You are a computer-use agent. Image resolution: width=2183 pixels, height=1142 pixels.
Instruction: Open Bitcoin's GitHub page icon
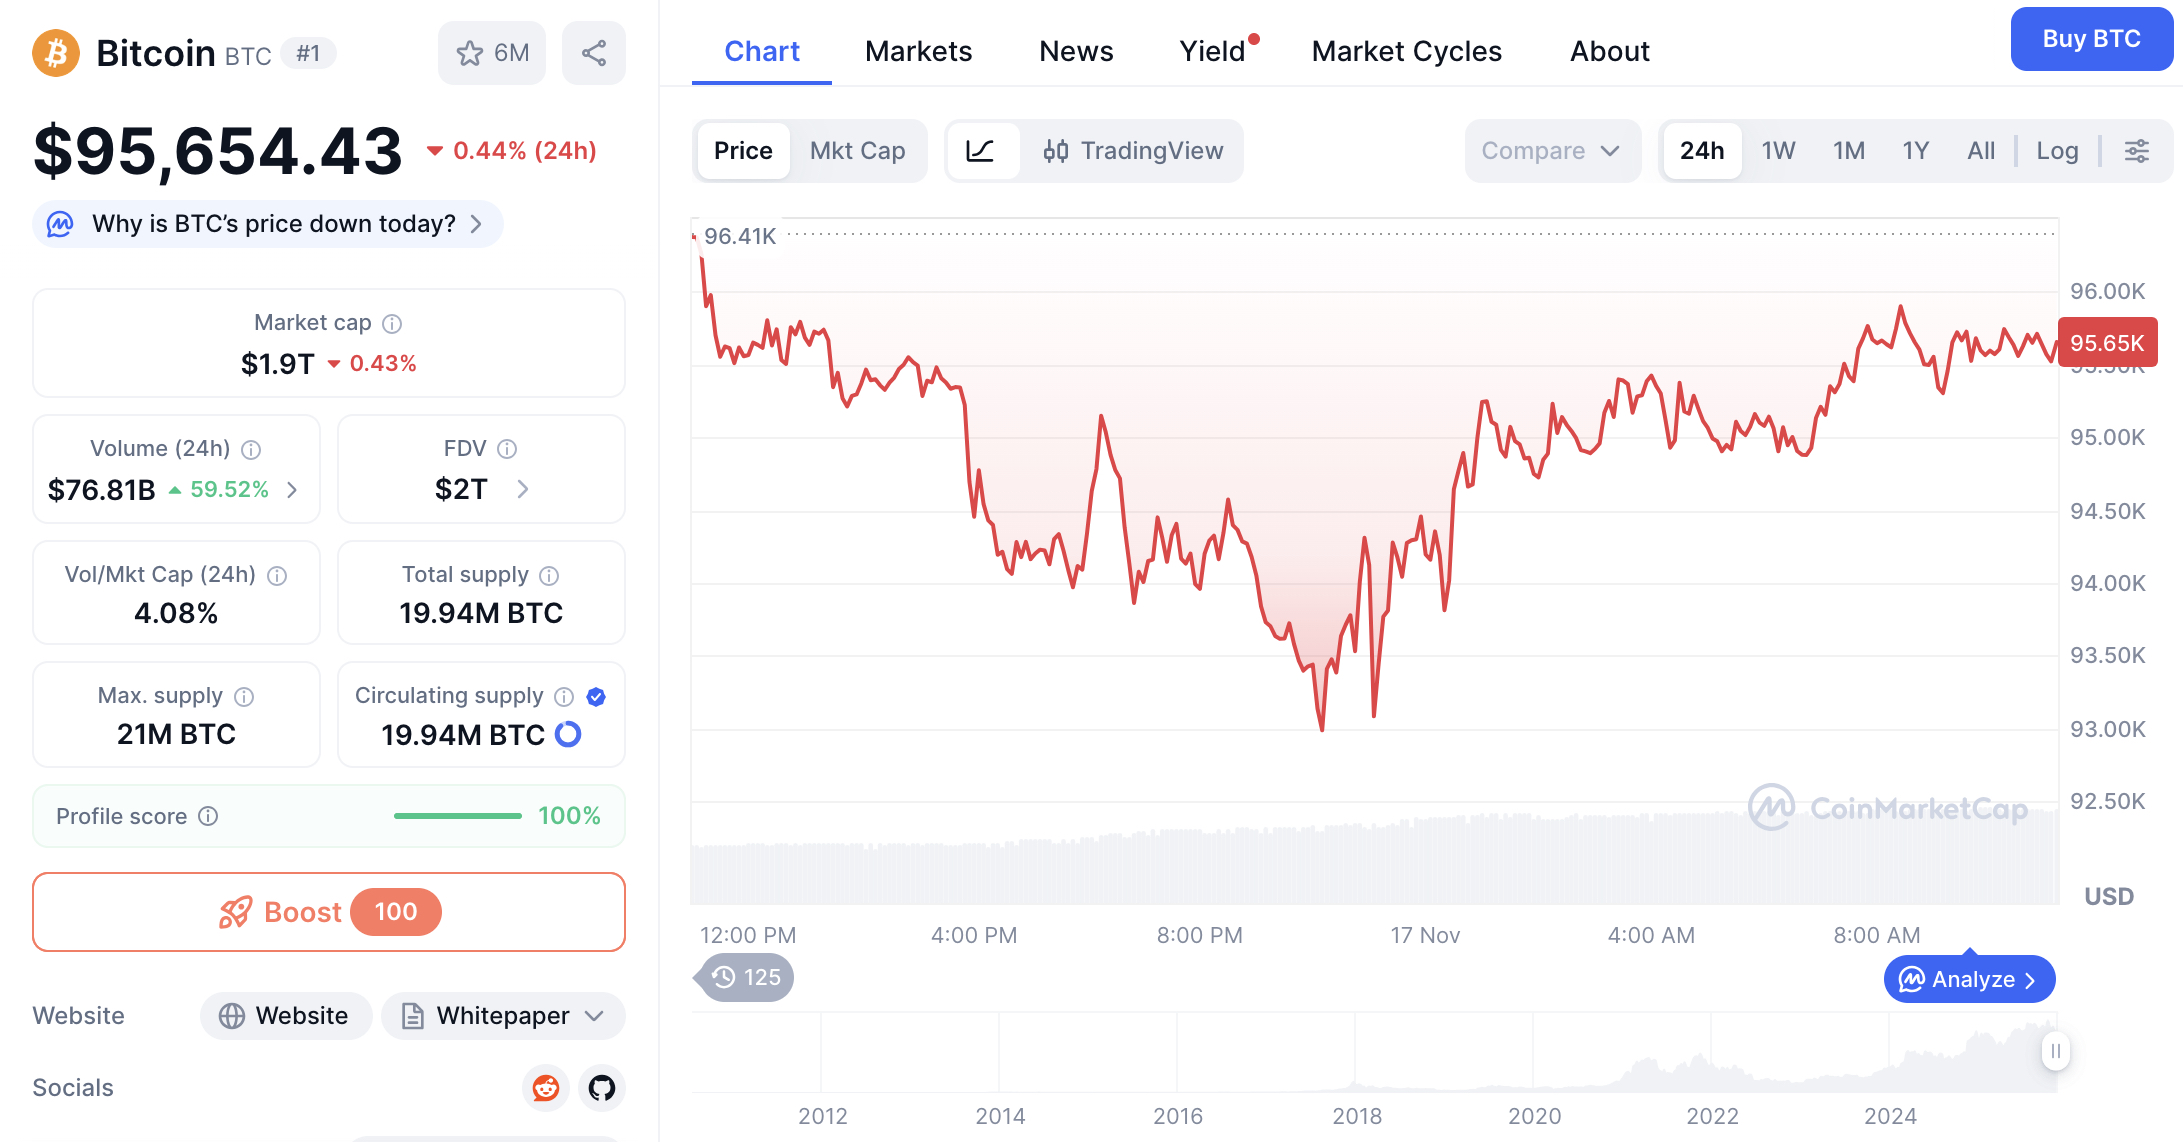pos(601,1088)
